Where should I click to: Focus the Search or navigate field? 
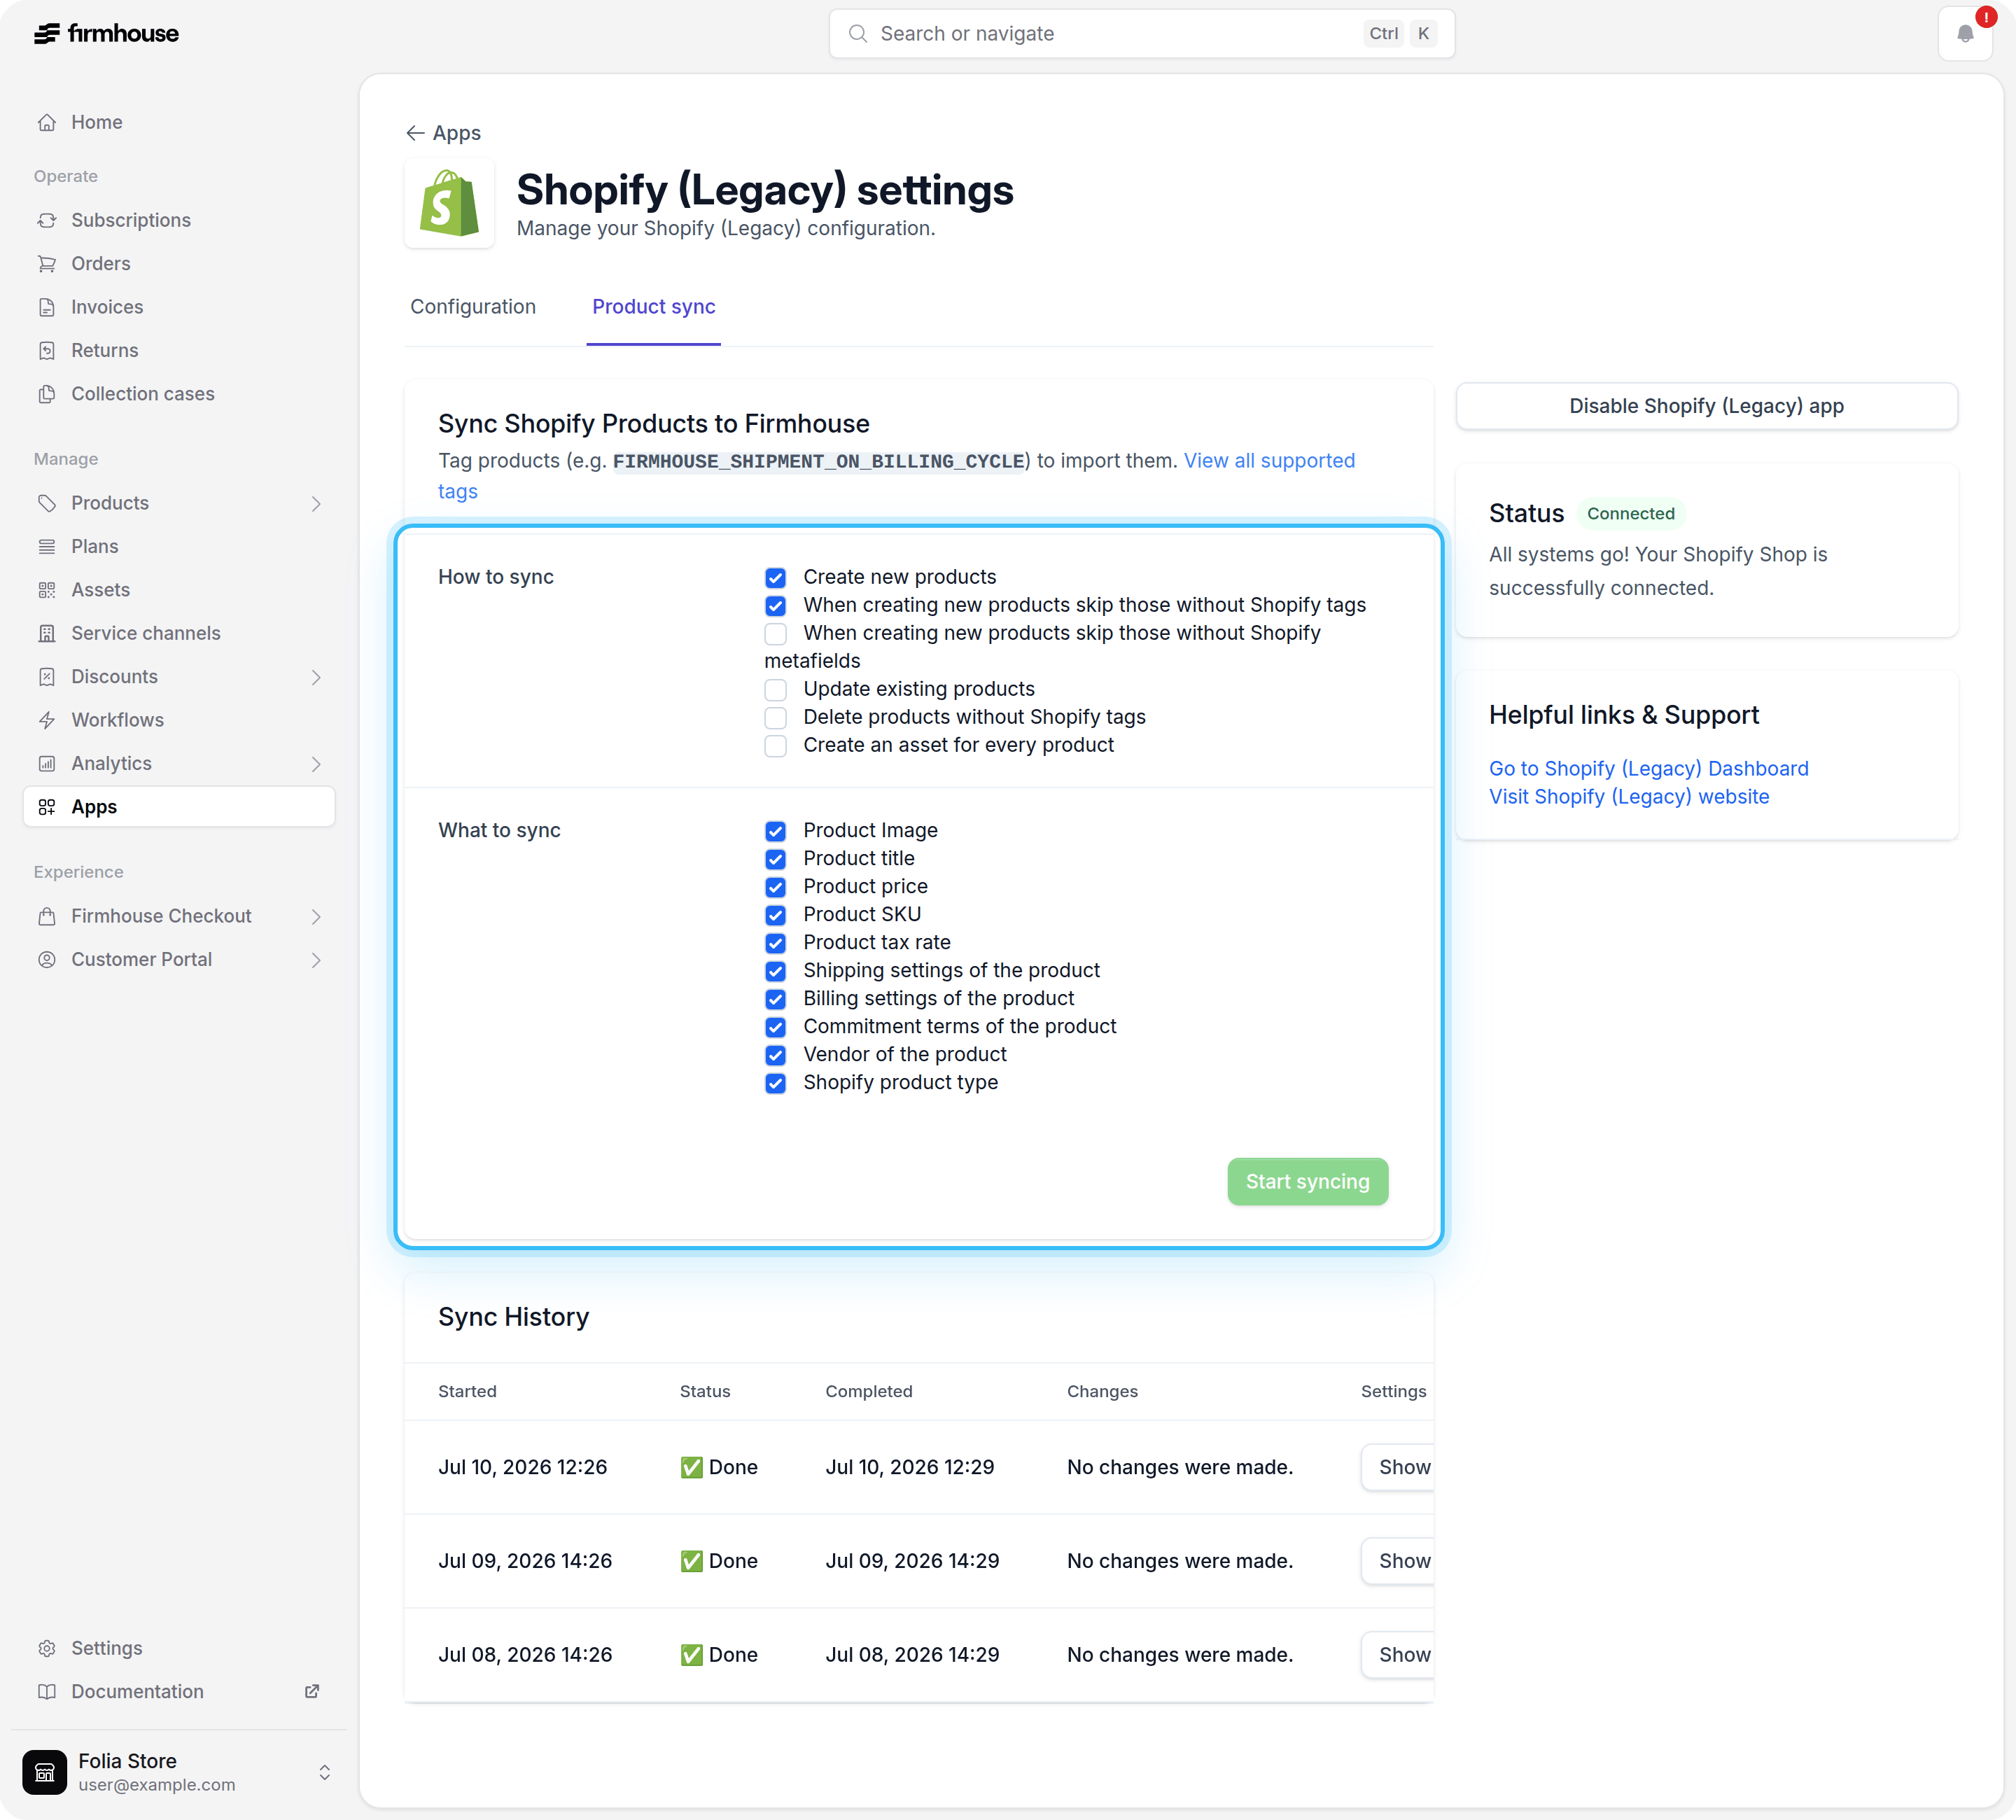(1141, 34)
